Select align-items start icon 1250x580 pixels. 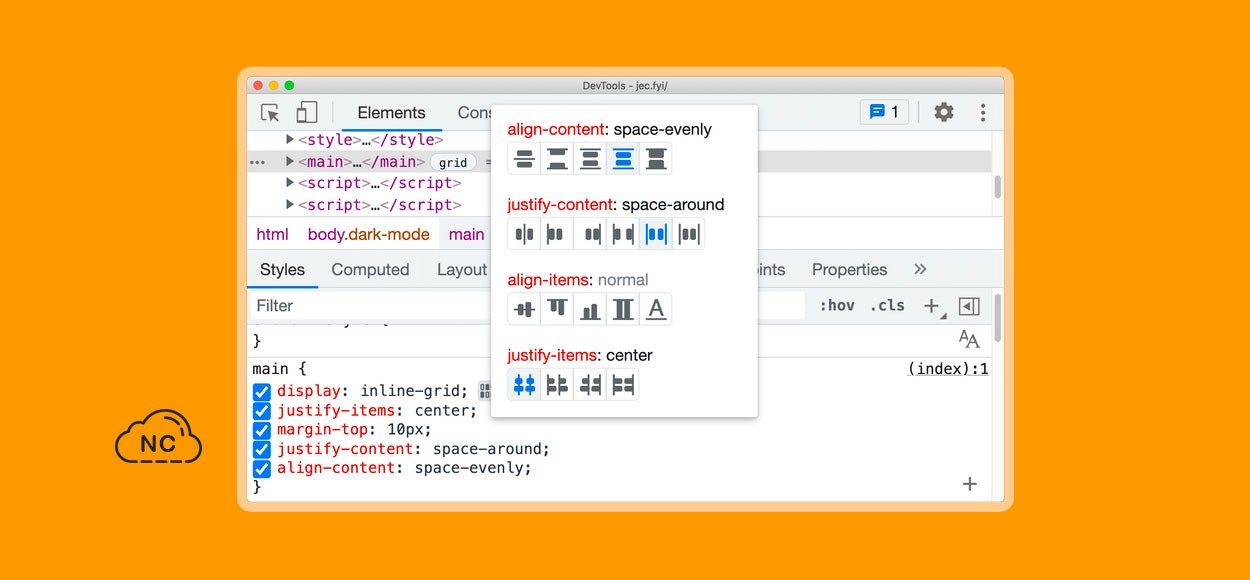point(557,309)
